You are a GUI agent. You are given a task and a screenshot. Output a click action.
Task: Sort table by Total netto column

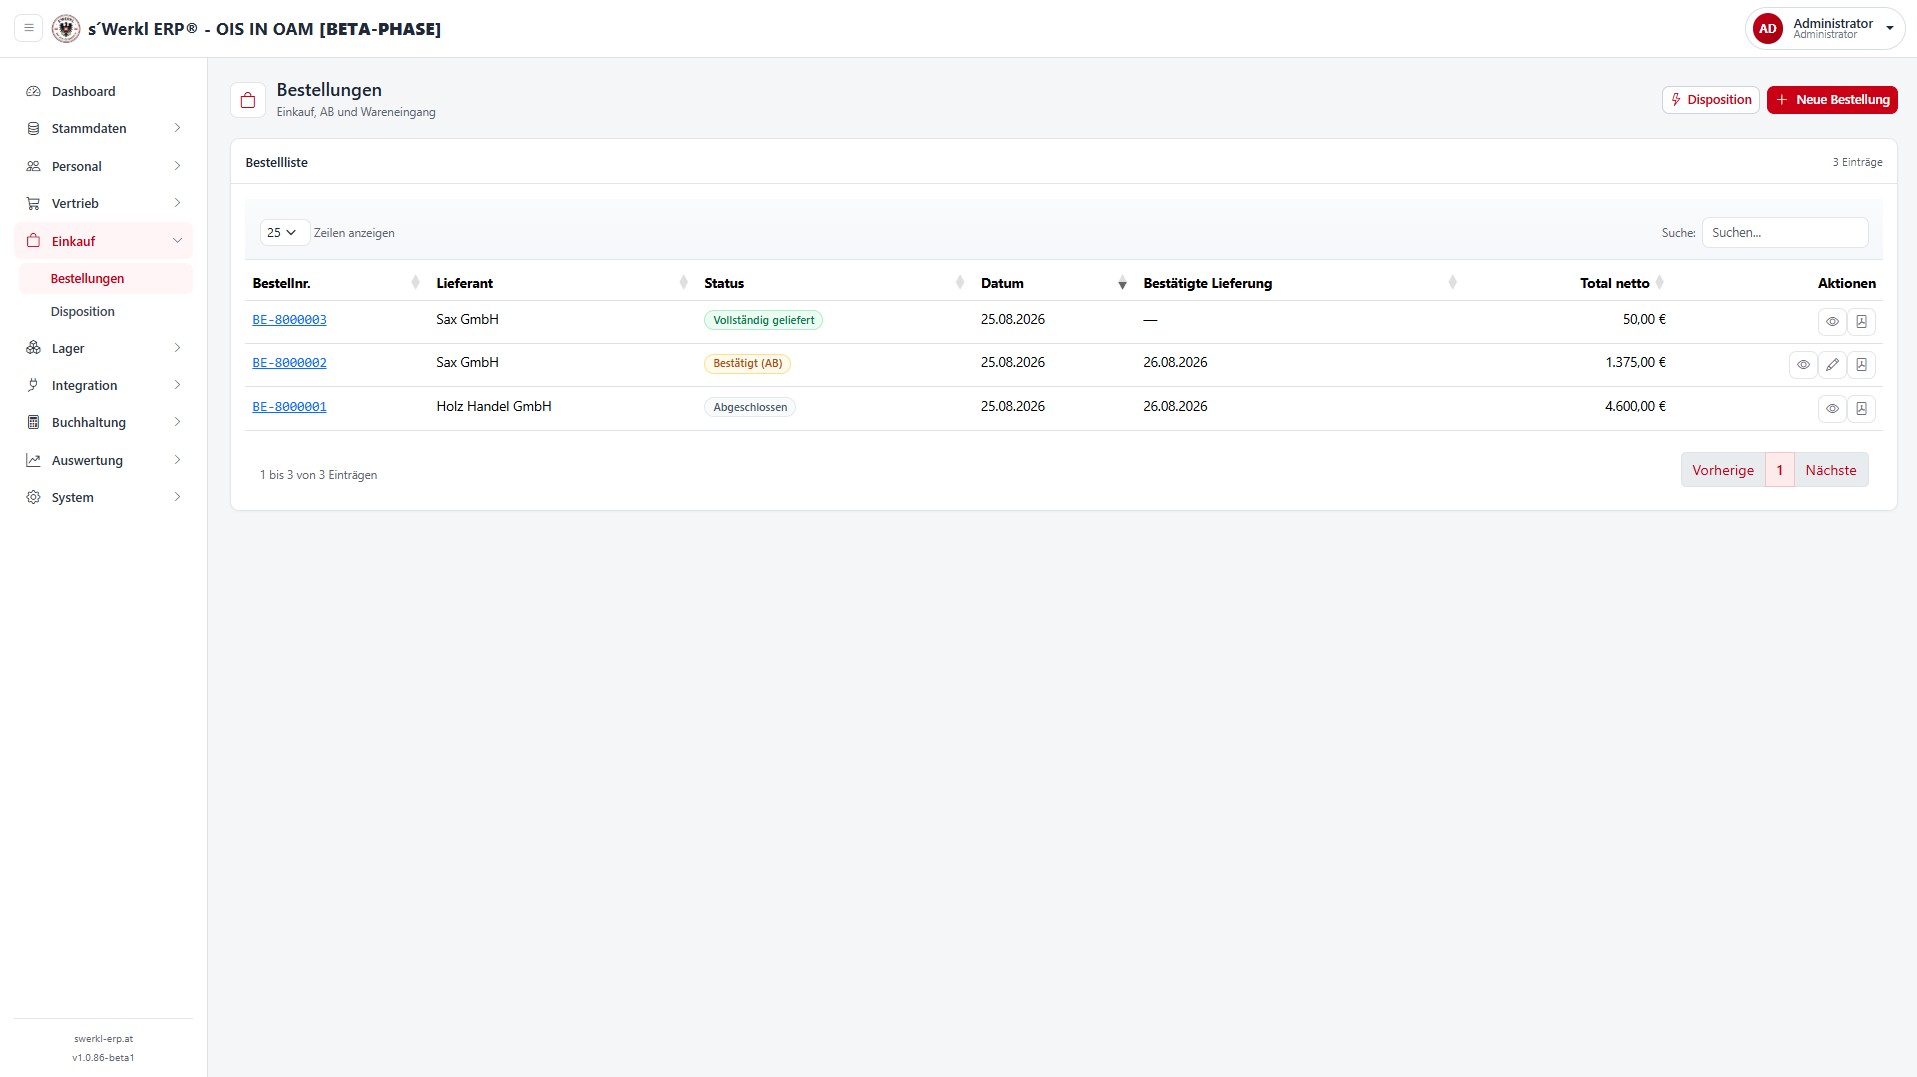1570,283
